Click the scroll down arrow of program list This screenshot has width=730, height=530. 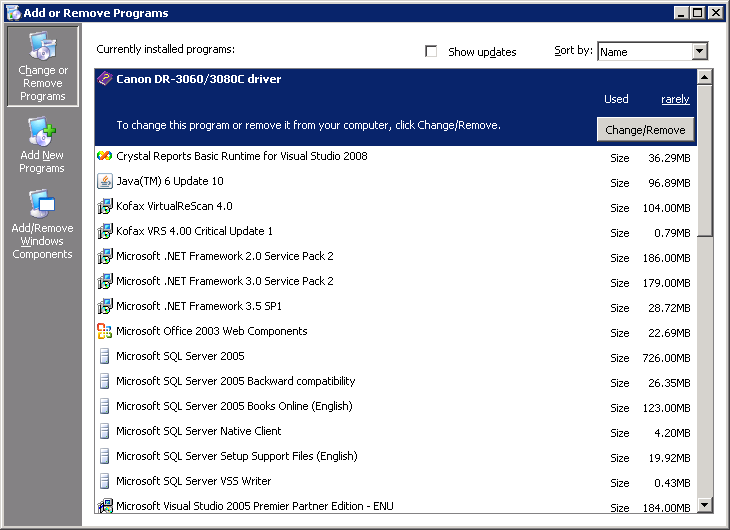[705, 504]
